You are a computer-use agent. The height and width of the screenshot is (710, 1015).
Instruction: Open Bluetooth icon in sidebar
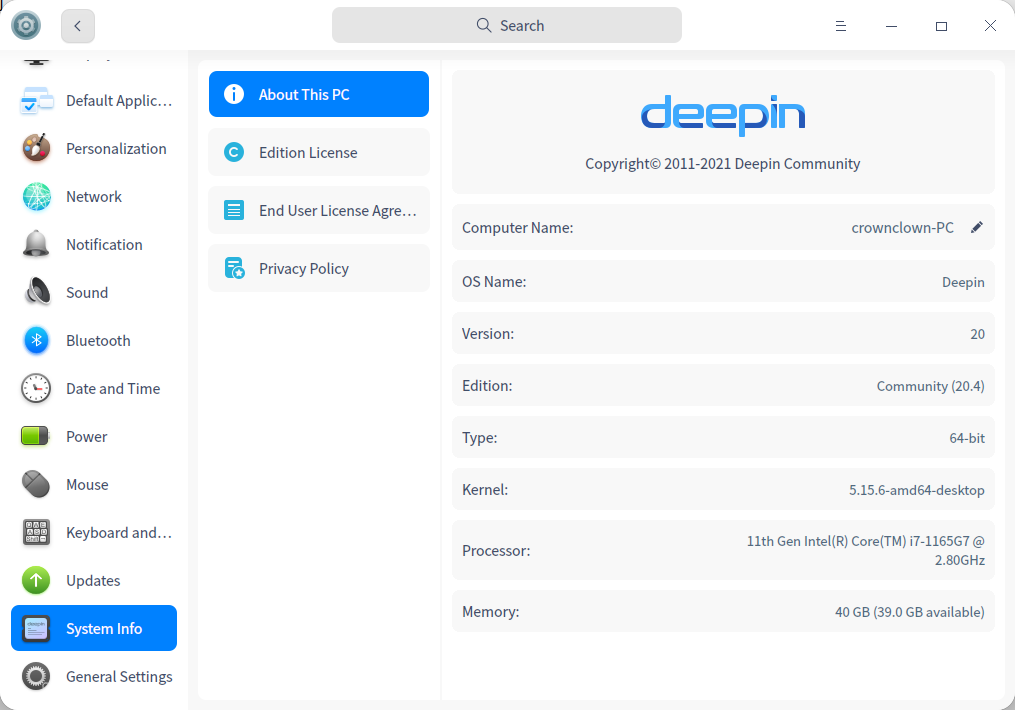(36, 340)
